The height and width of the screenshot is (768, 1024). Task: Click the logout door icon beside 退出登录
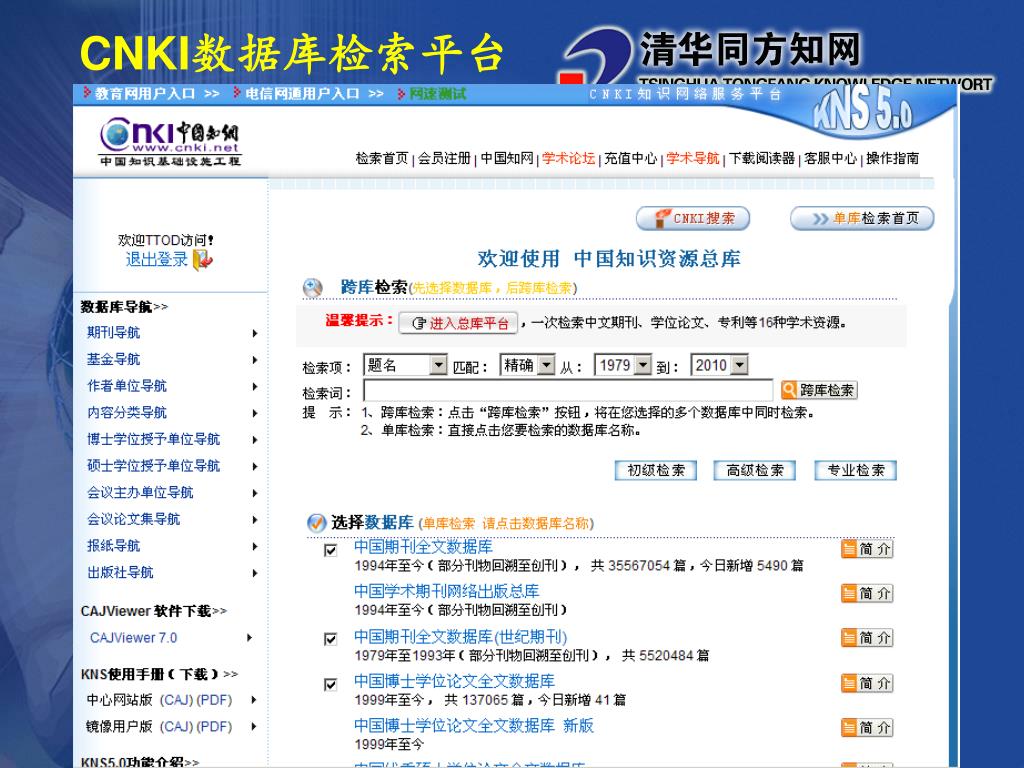pyautogui.click(x=203, y=260)
